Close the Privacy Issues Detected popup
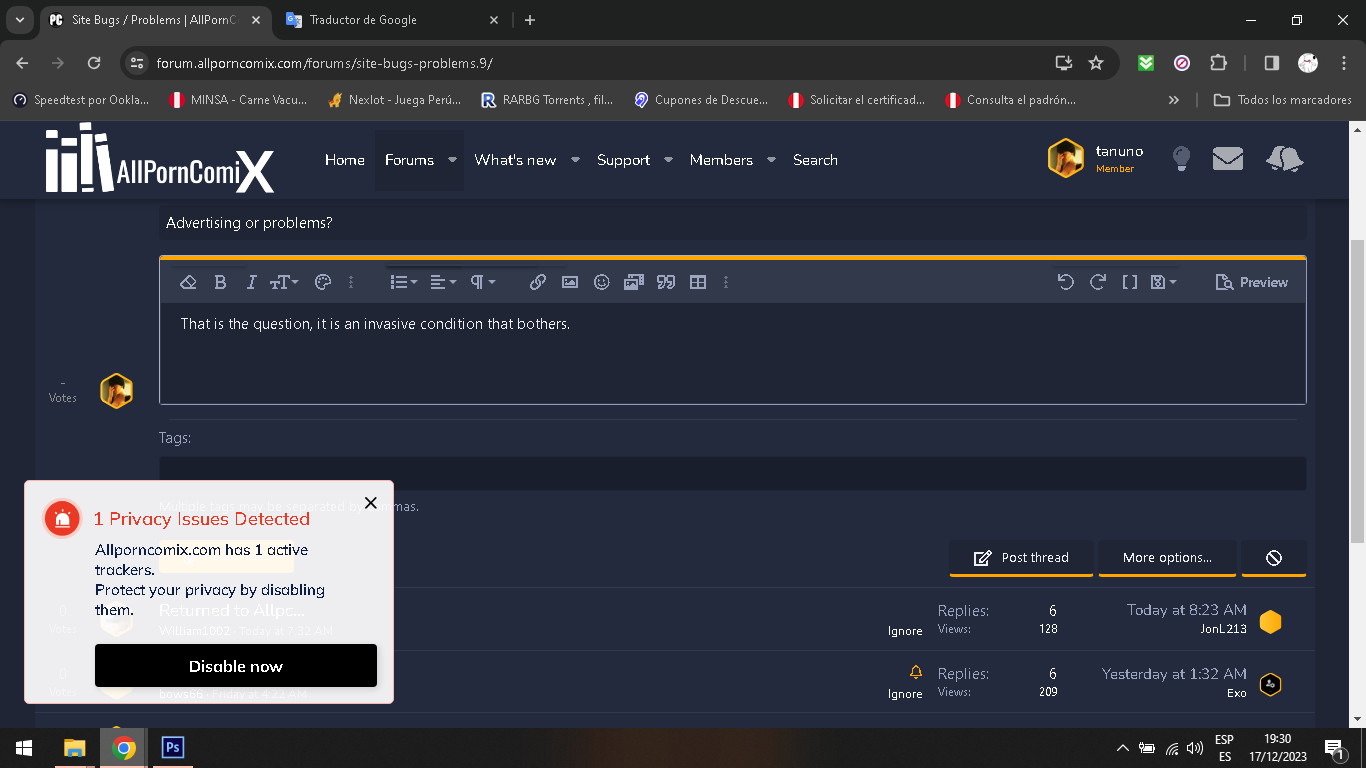 tap(371, 503)
